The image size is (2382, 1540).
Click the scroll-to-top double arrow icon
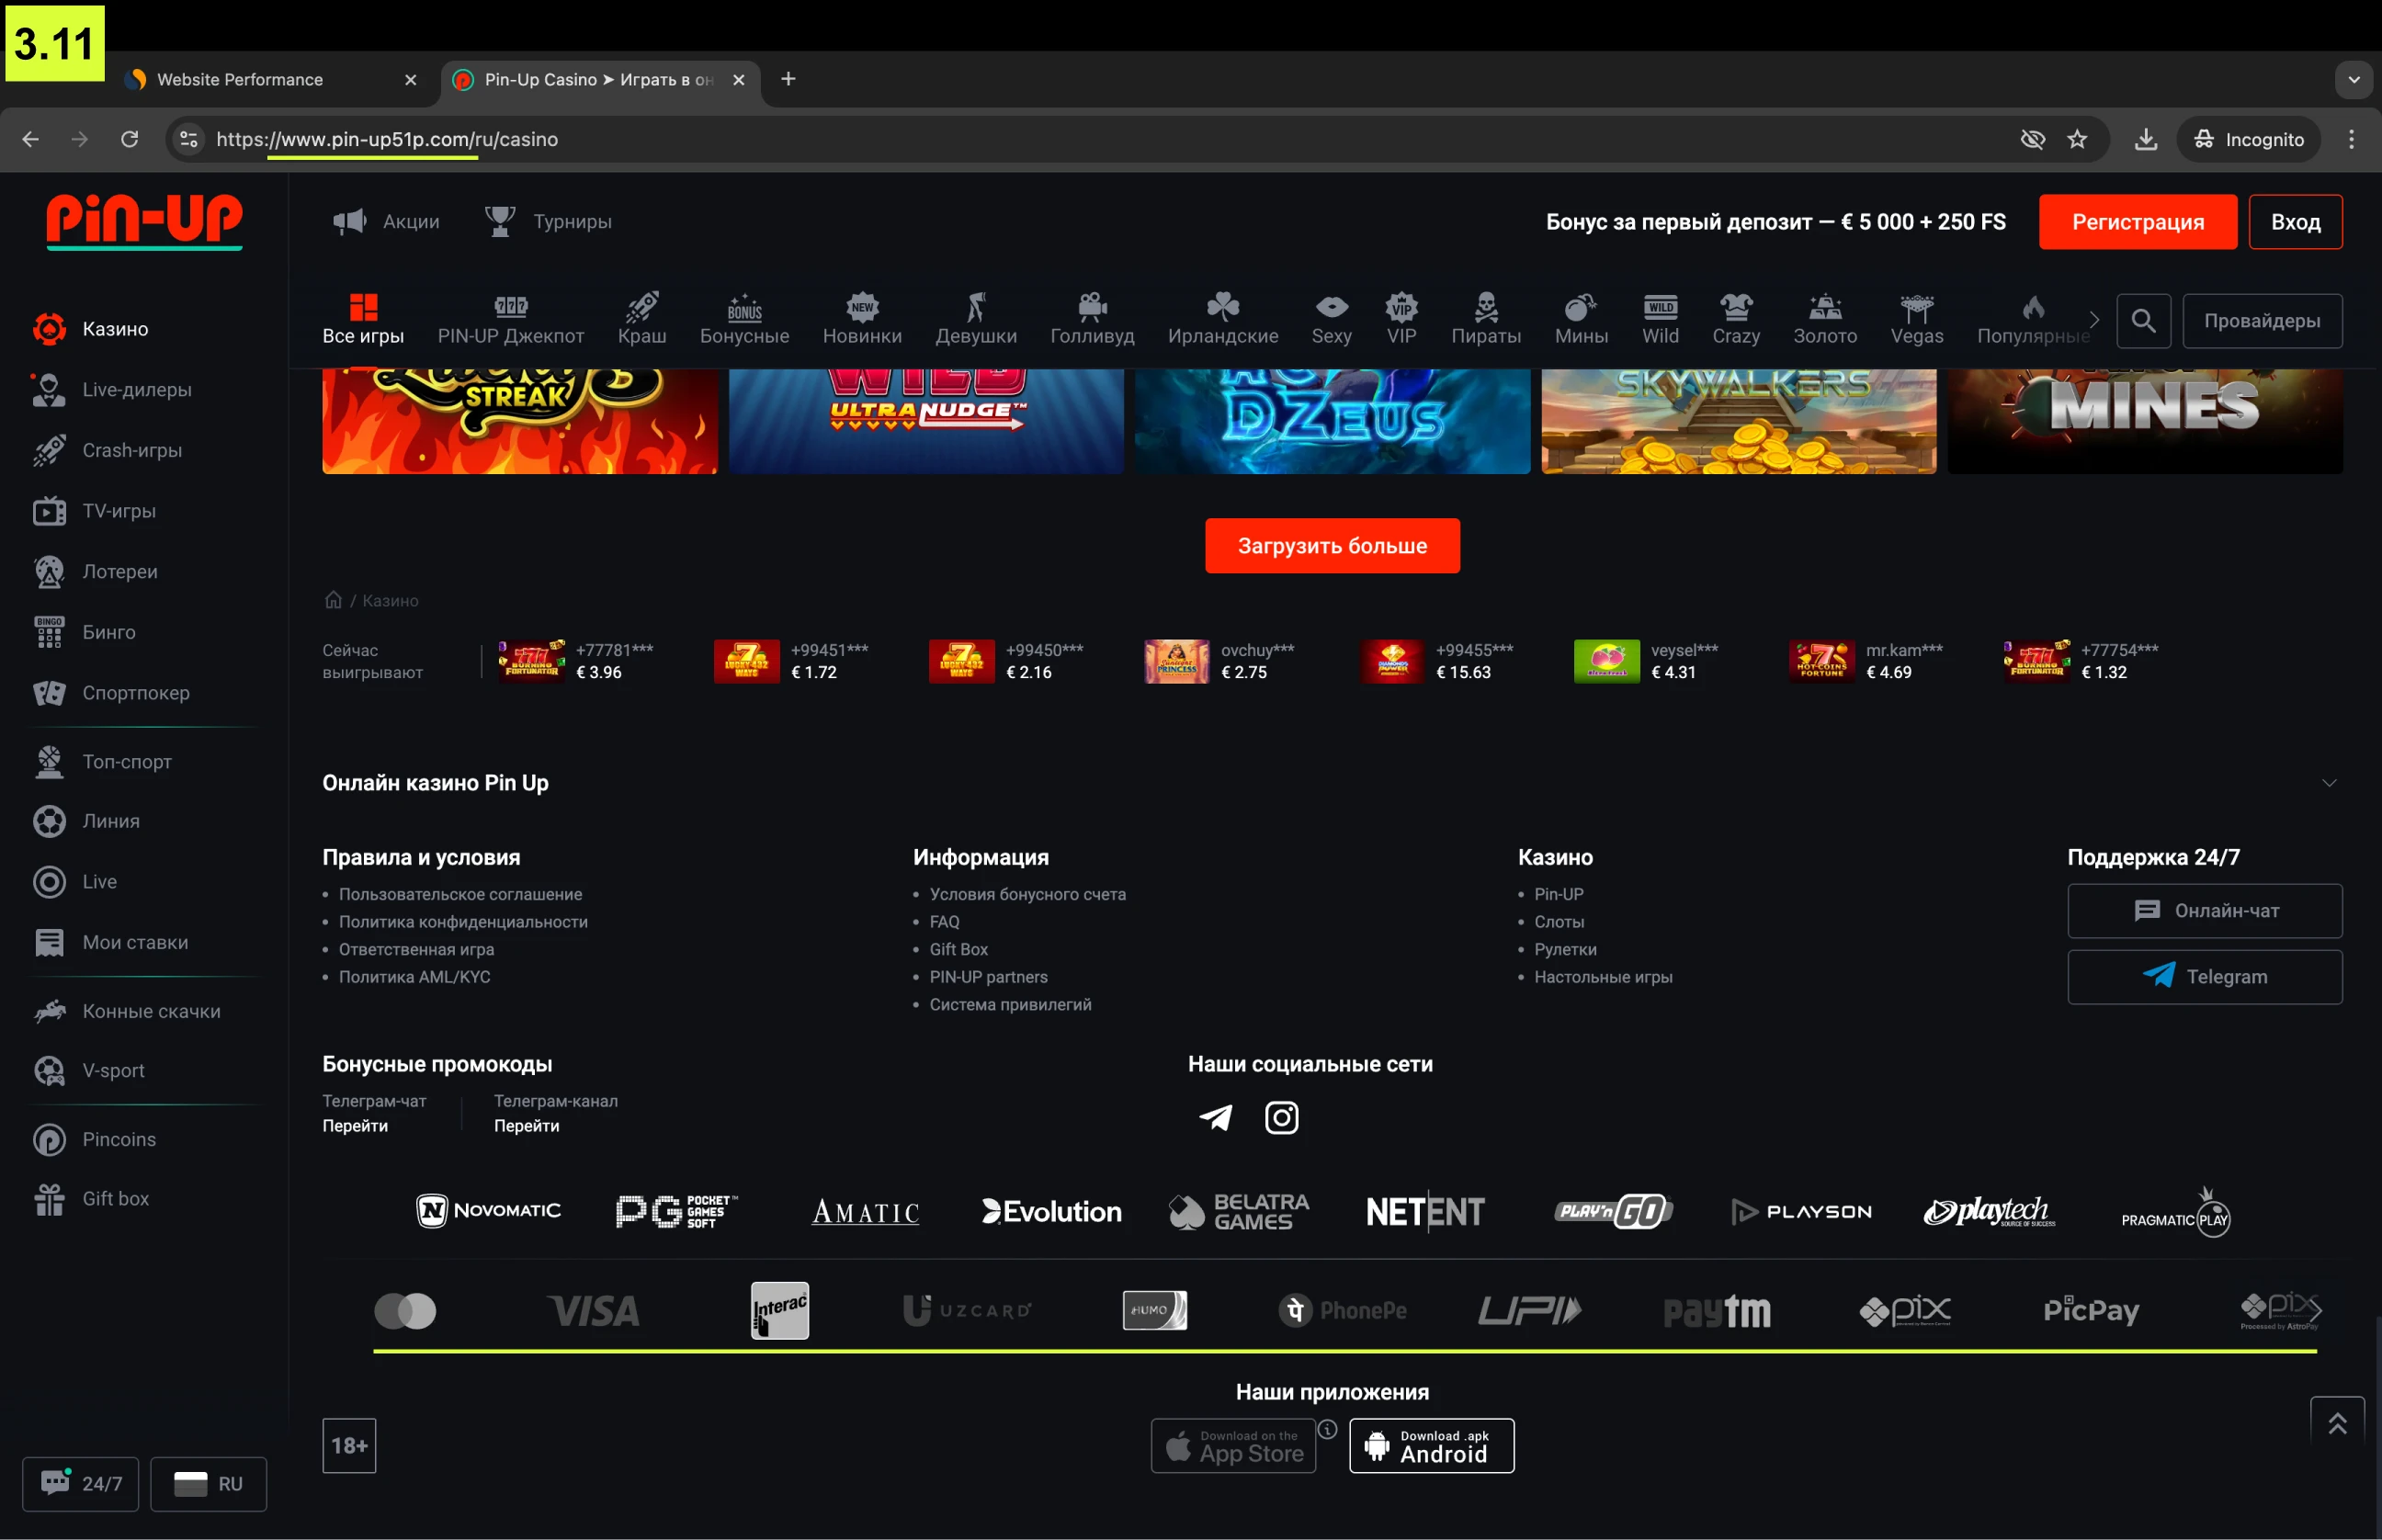pos(2336,1423)
